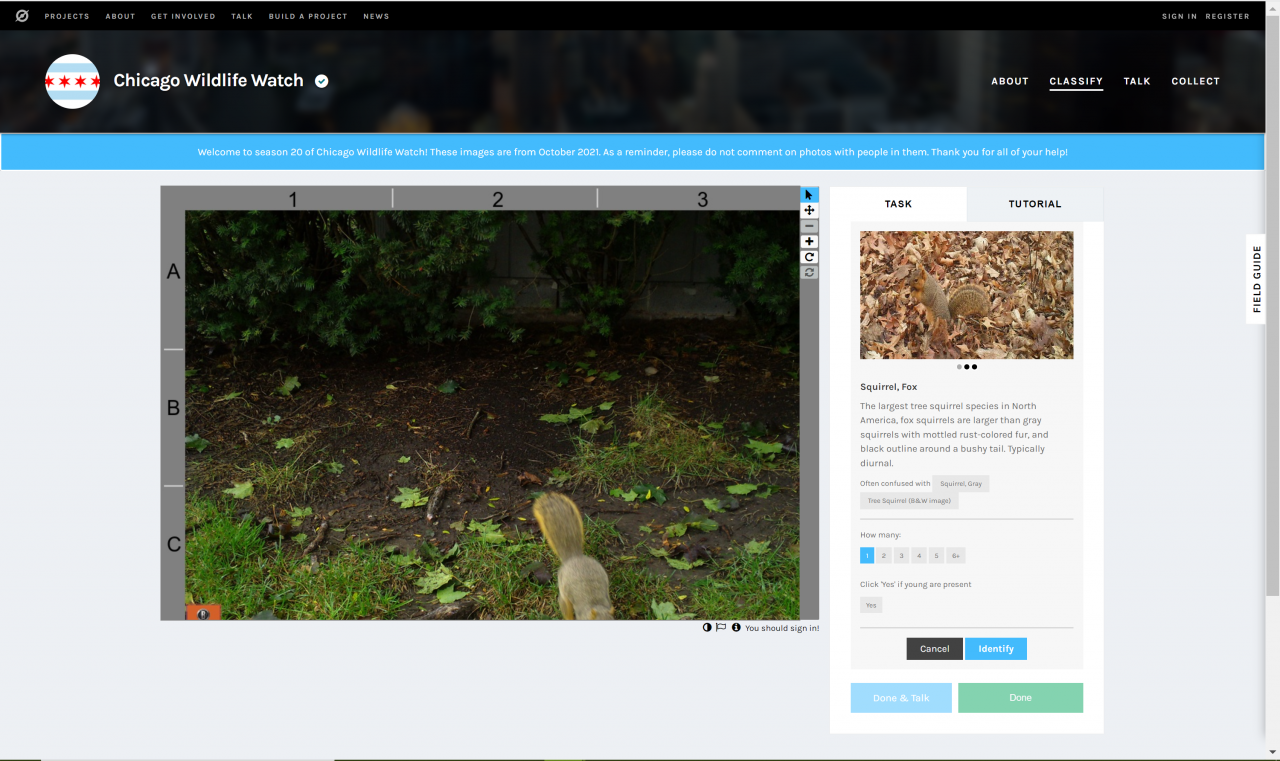
Task: Open top-bar About link beside Projects
Action: click(x=120, y=16)
